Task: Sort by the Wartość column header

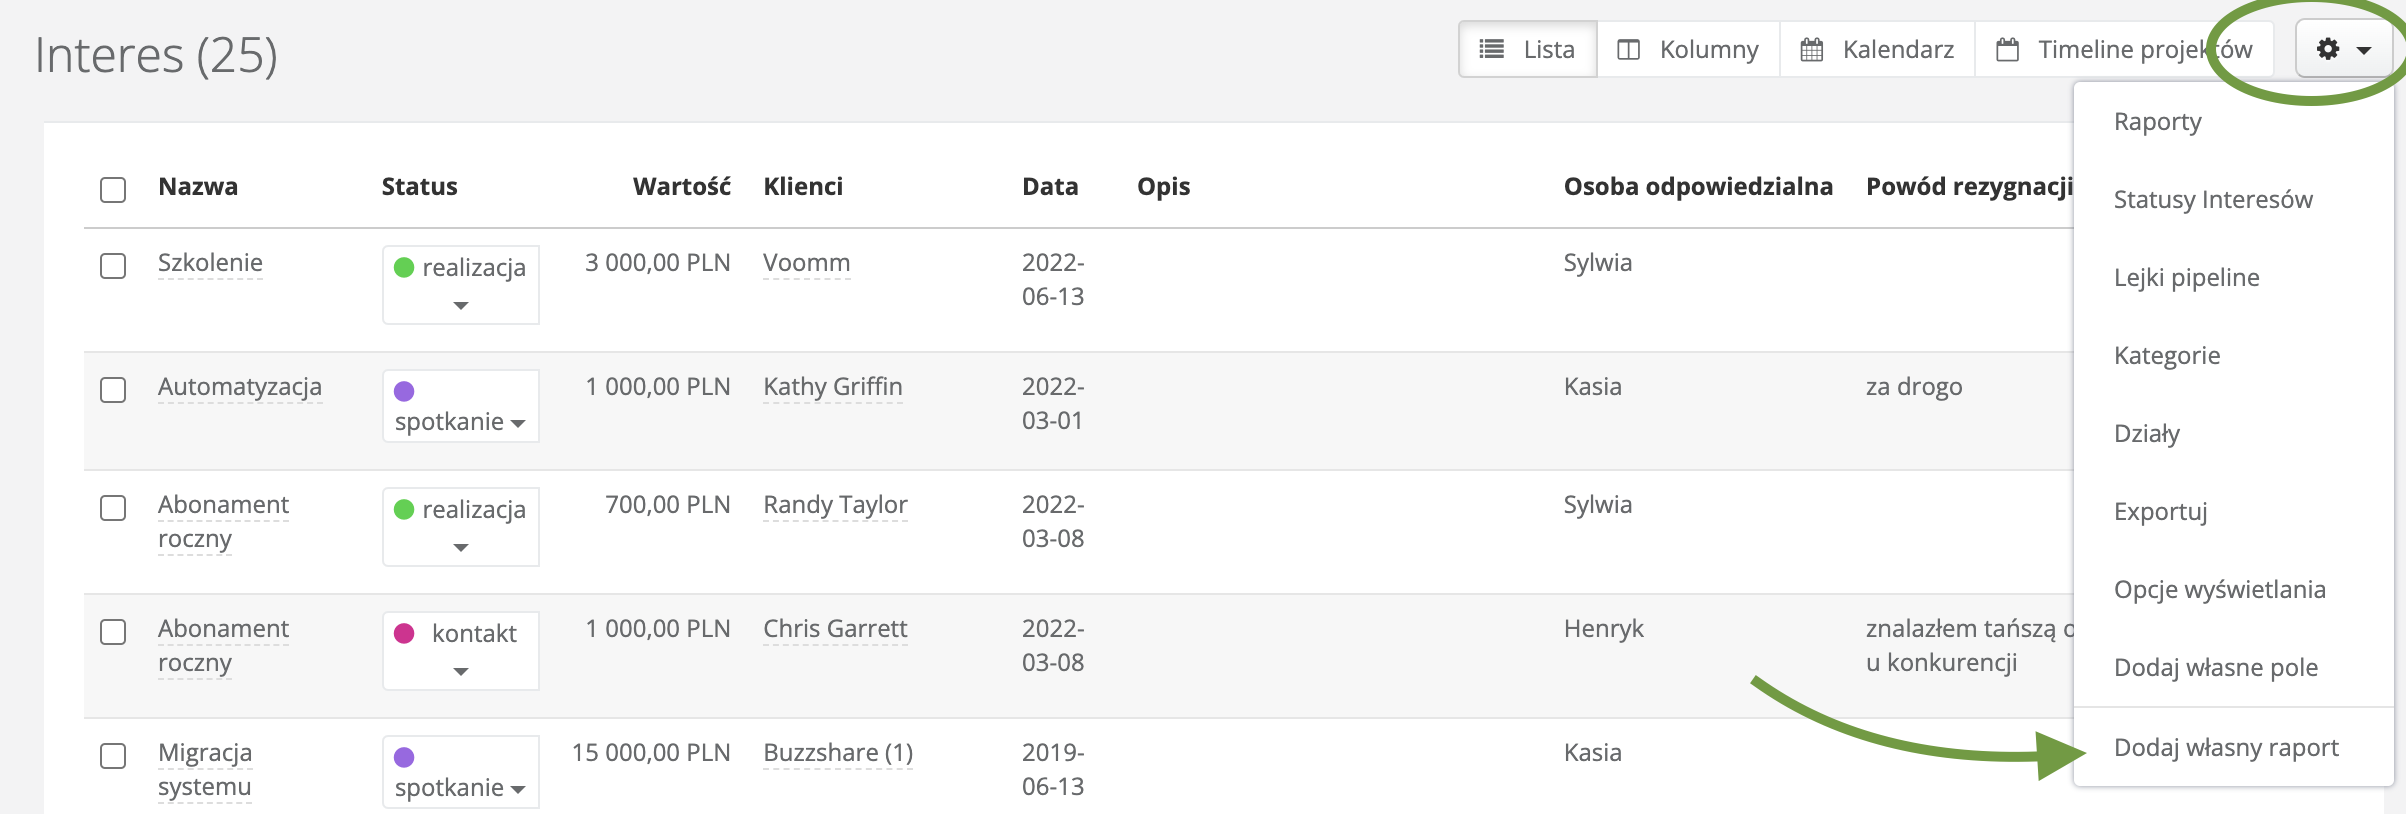Action: [681, 187]
